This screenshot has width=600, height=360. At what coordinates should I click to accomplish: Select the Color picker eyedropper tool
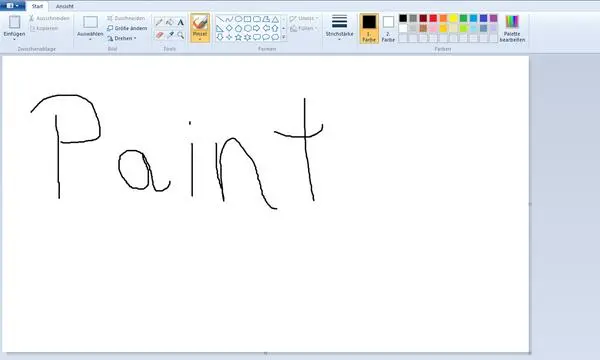(170, 35)
